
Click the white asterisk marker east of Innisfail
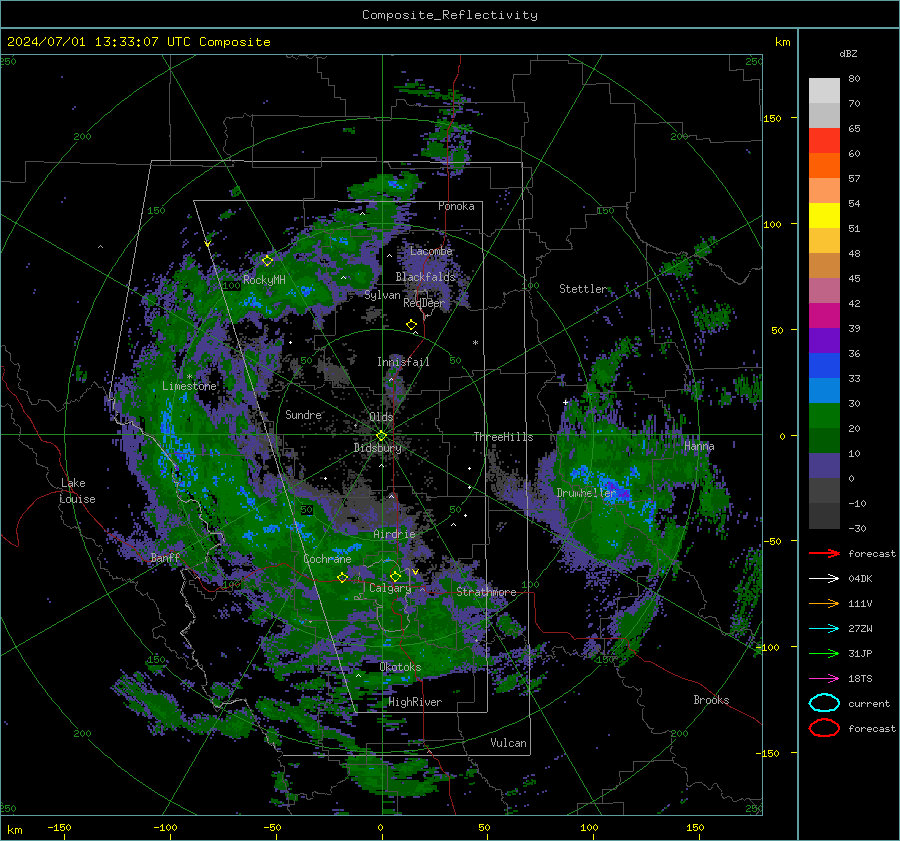point(475,343)
